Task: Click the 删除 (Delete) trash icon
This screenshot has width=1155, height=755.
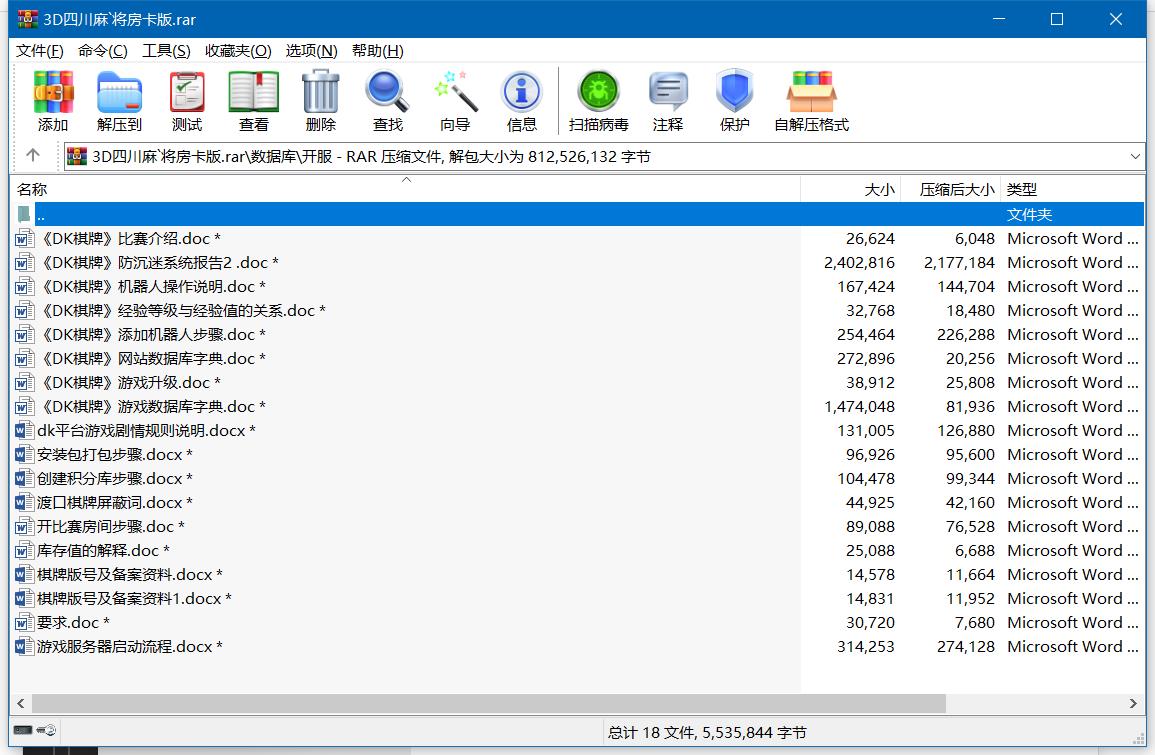Action: pyautogui.click(x=319, y=100)
